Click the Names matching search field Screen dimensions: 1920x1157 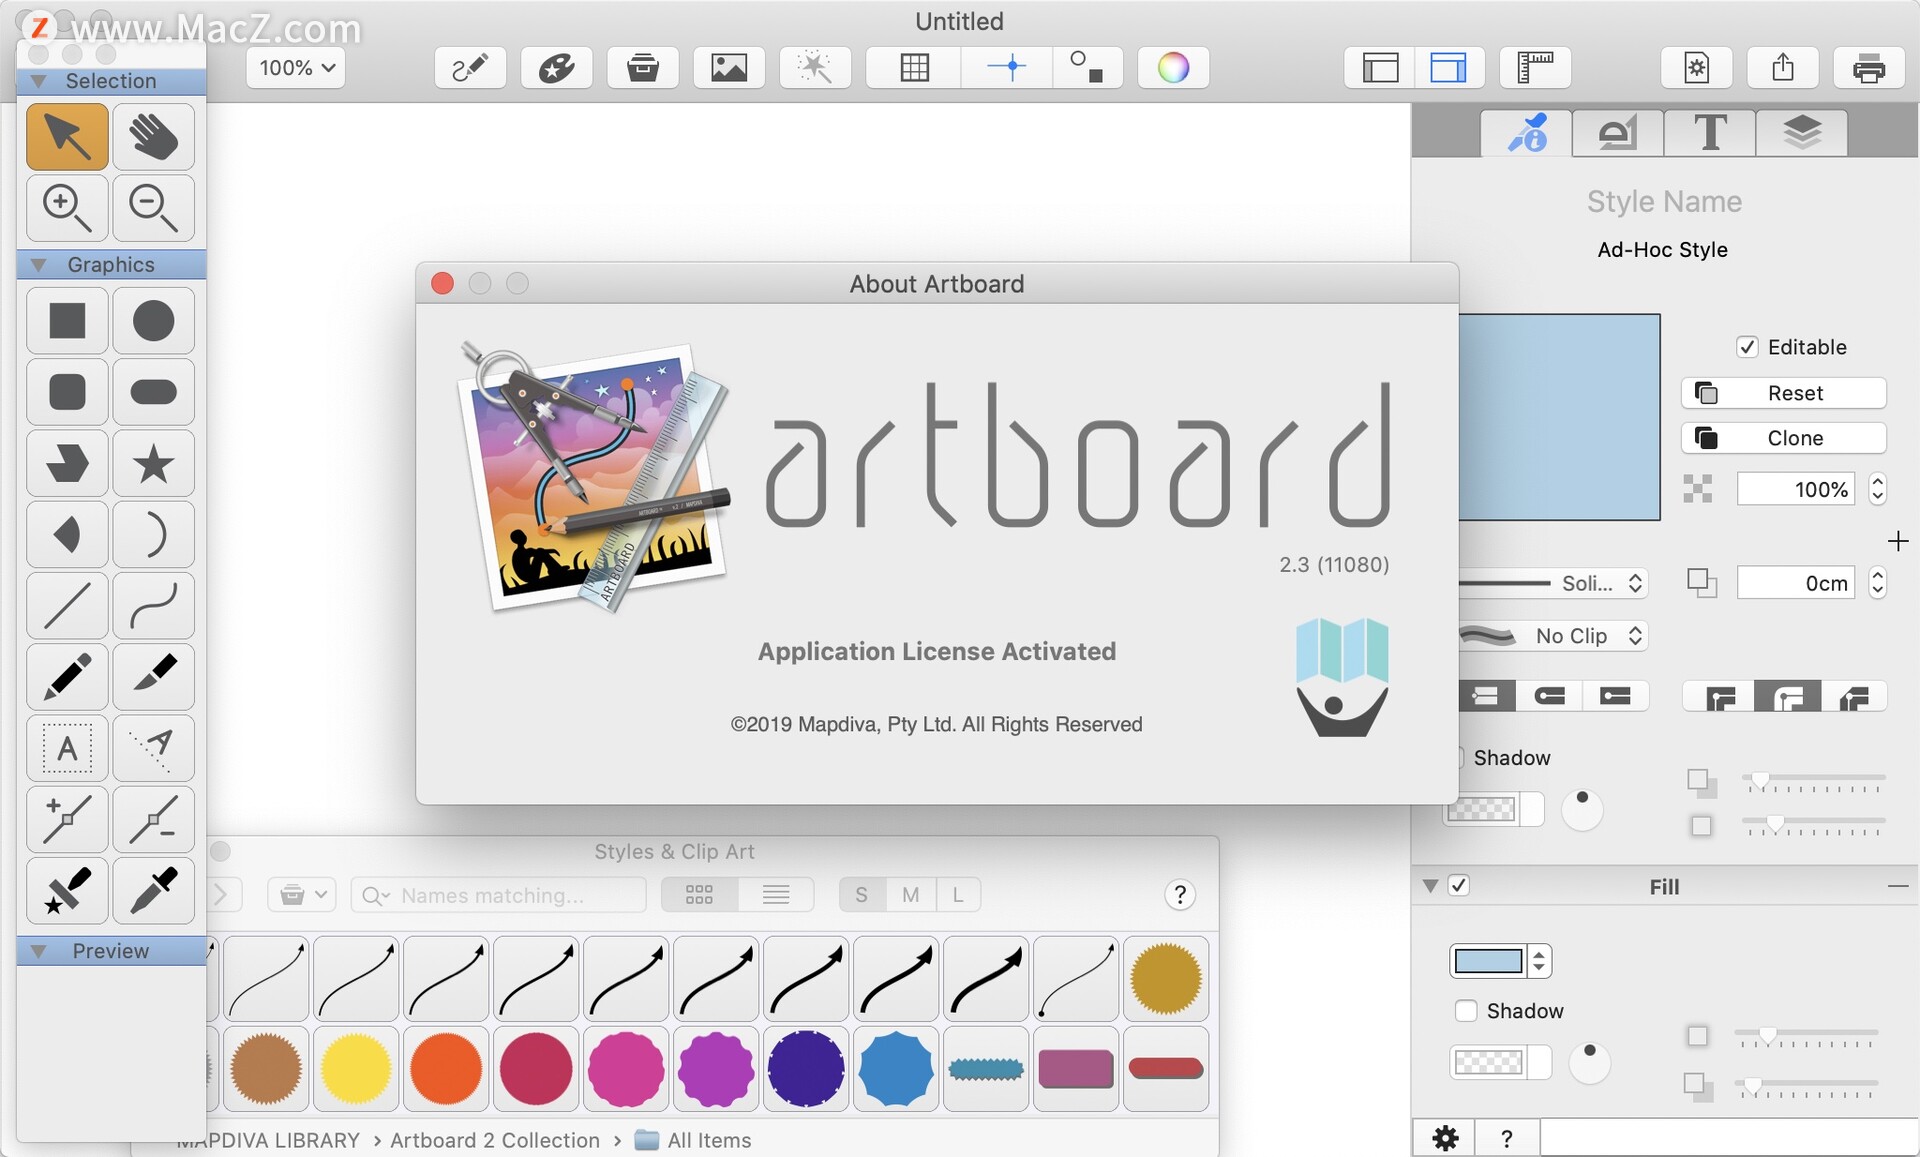click(x=498, y=894)
